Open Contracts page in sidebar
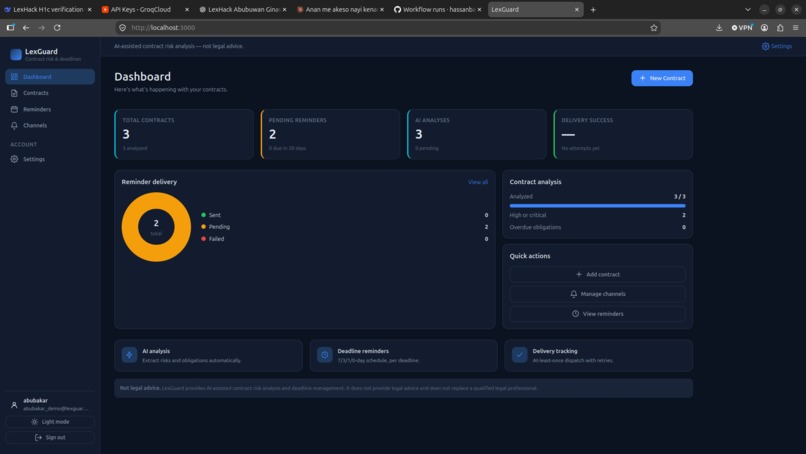The height and width of the screenshot is (454, 806). coord(50,93)
